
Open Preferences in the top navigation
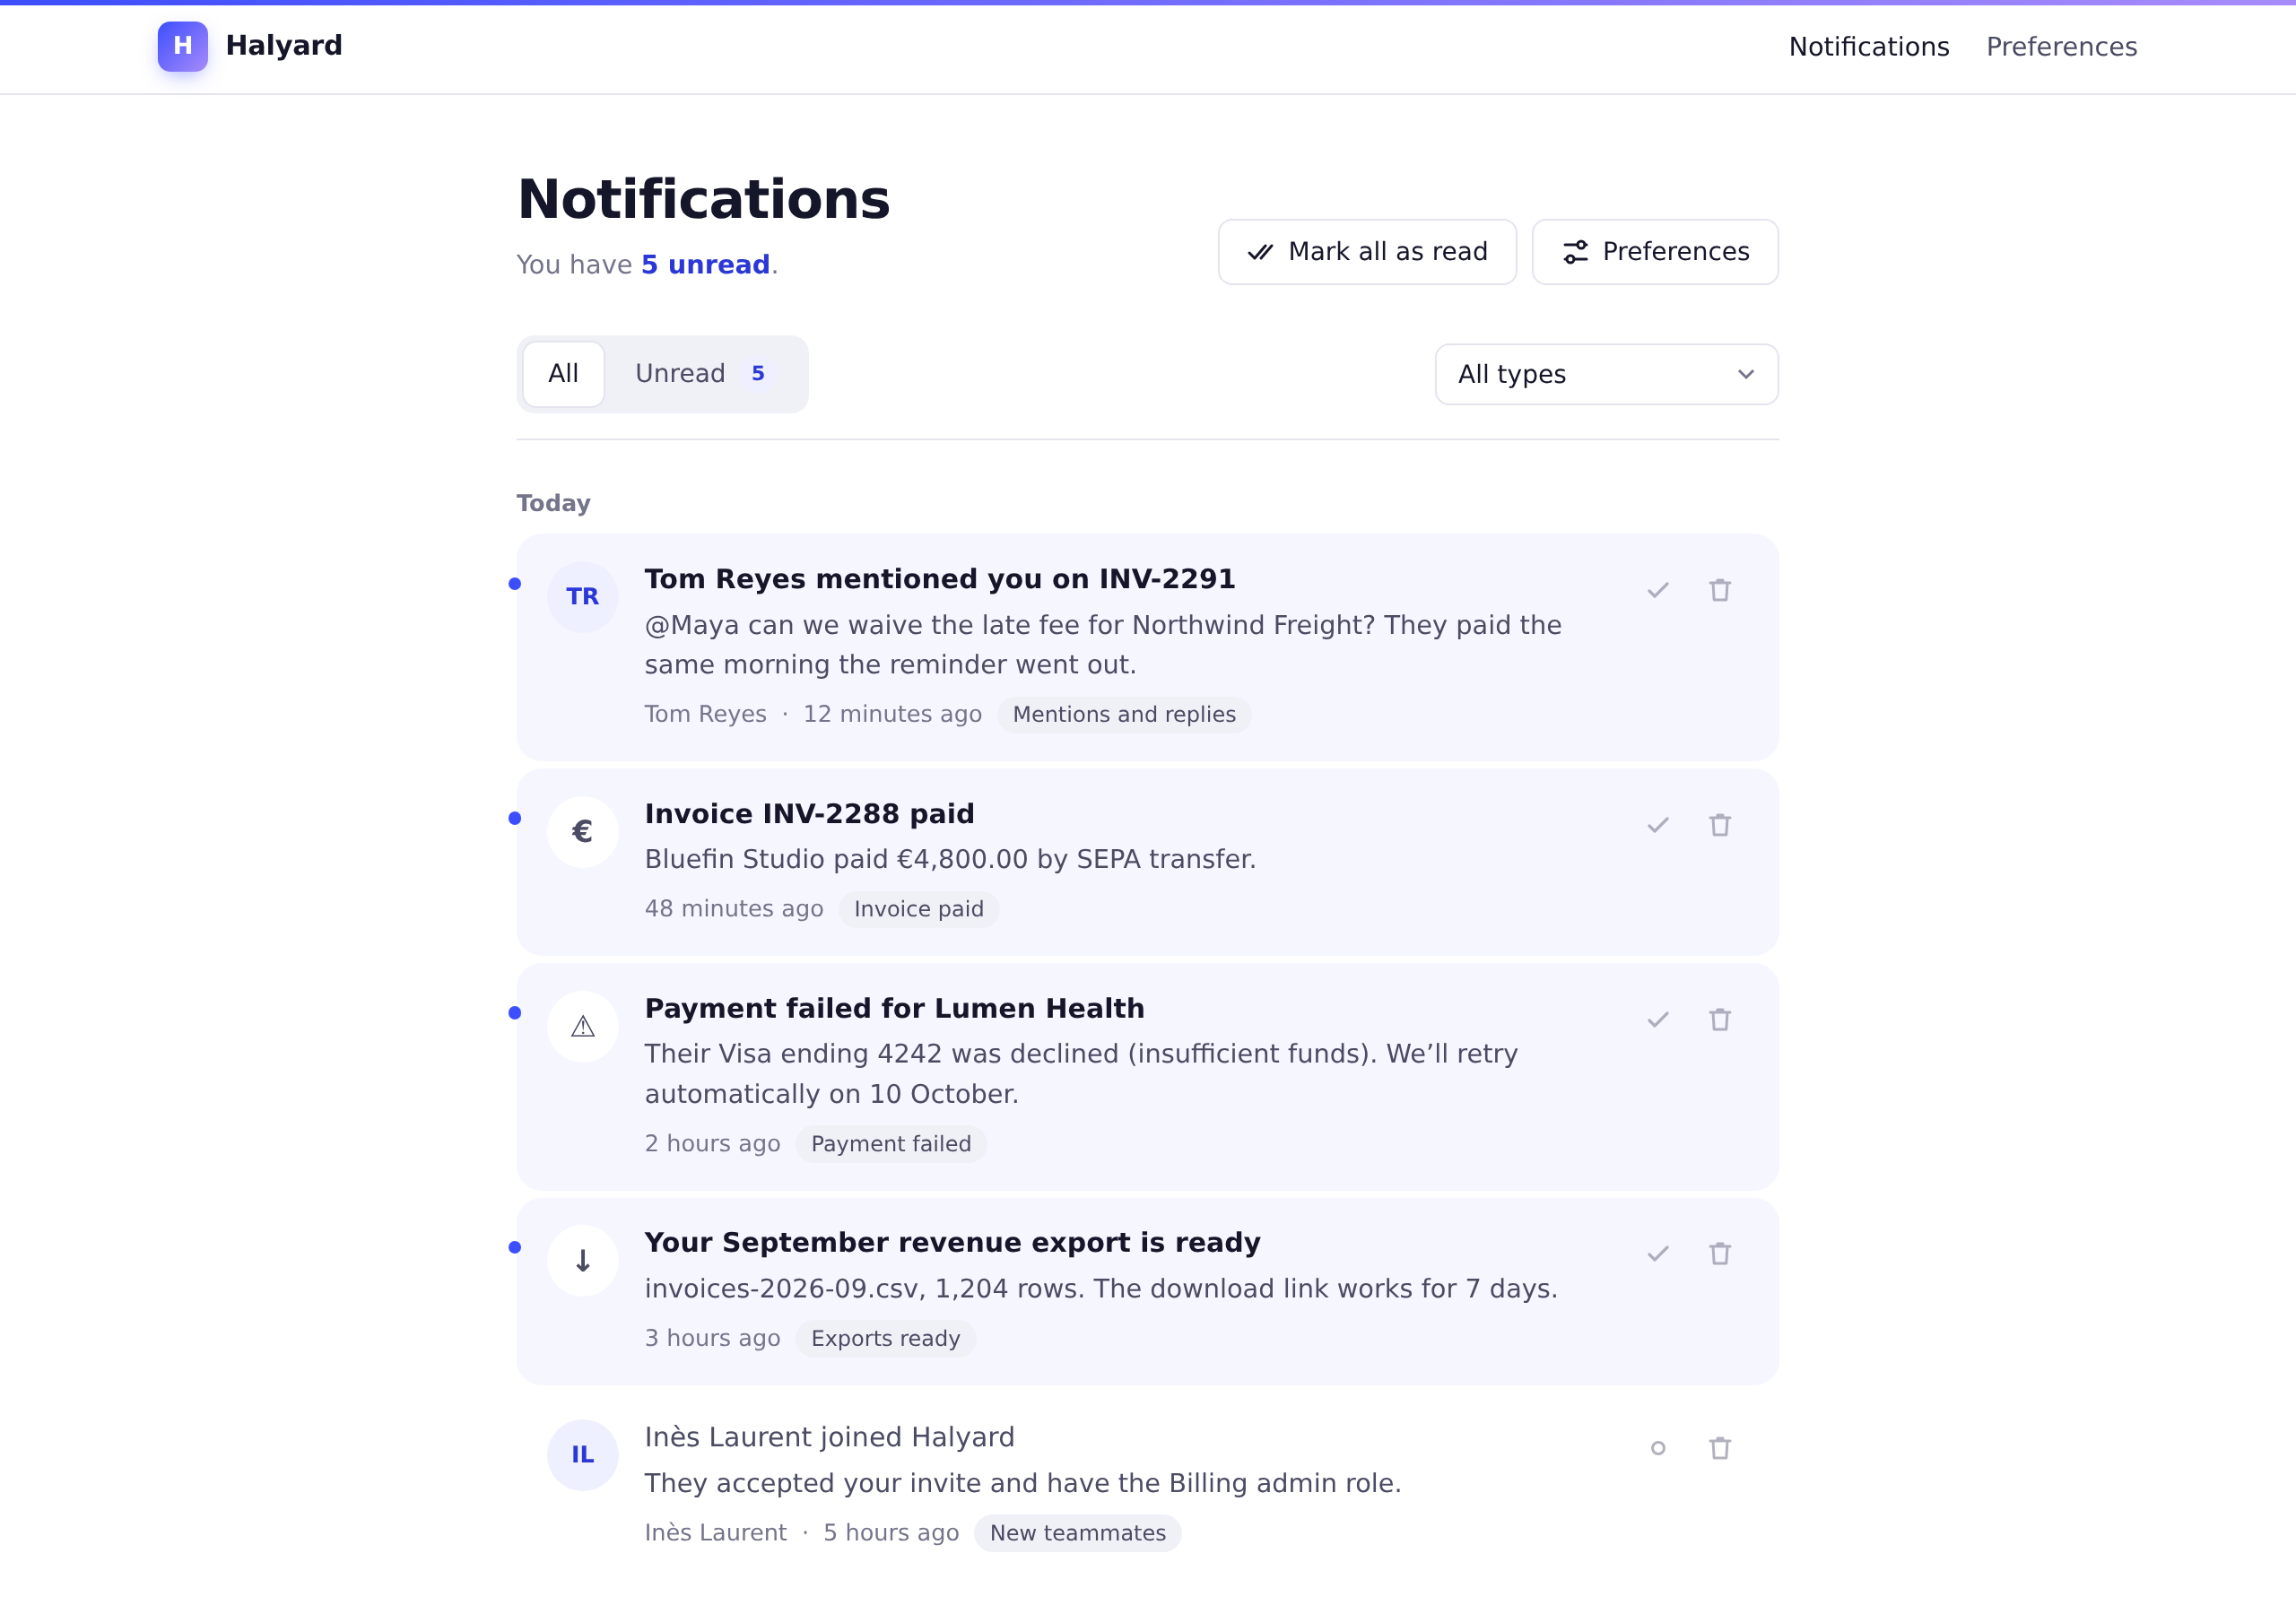(2061, 47)
